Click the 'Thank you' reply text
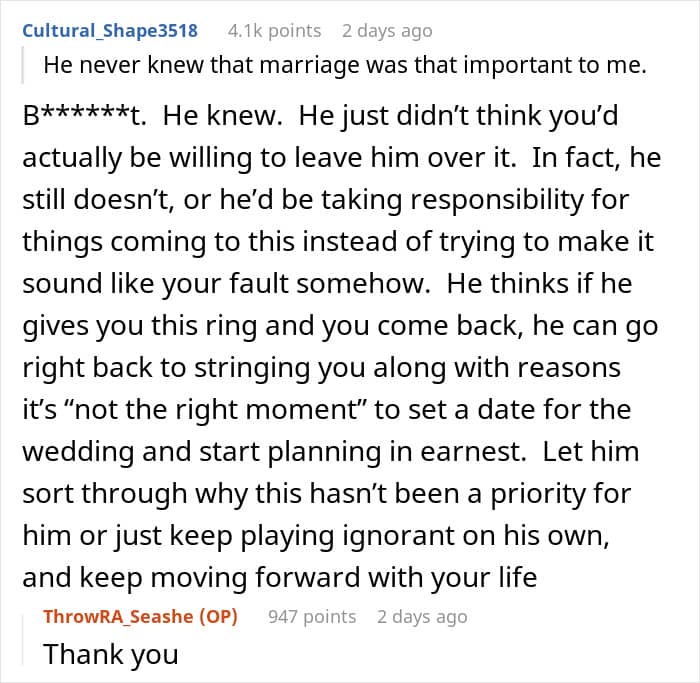This screenshot has height=683, width=700. pos(111,654)
